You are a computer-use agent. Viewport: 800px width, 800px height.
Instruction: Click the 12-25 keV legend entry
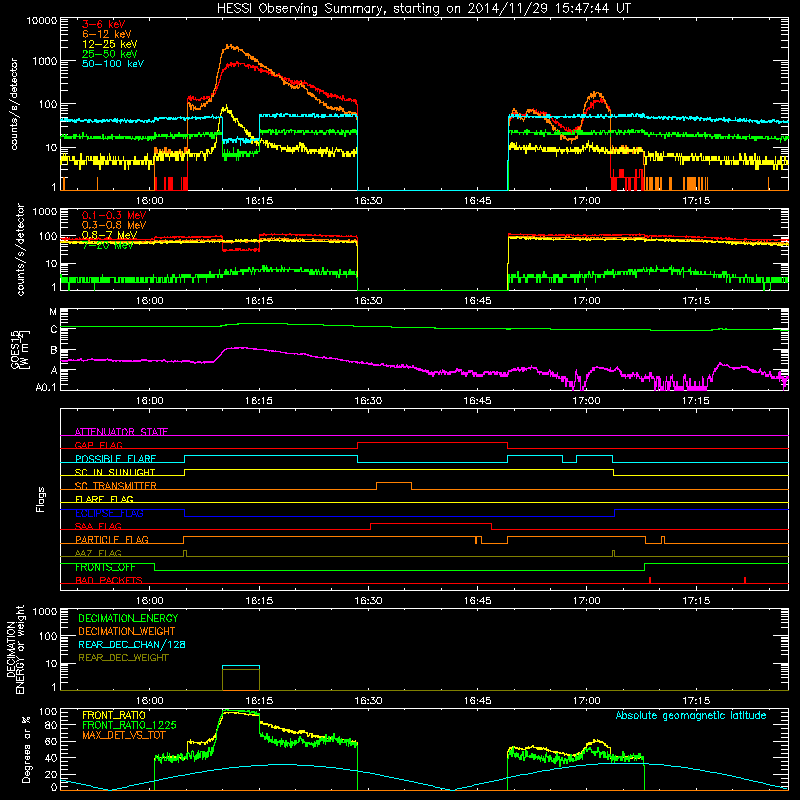tap(110, 44)
